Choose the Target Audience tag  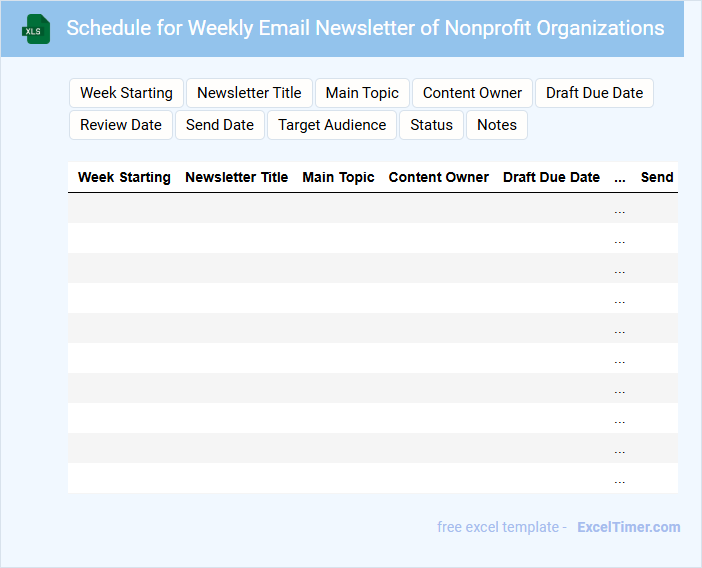332,125
